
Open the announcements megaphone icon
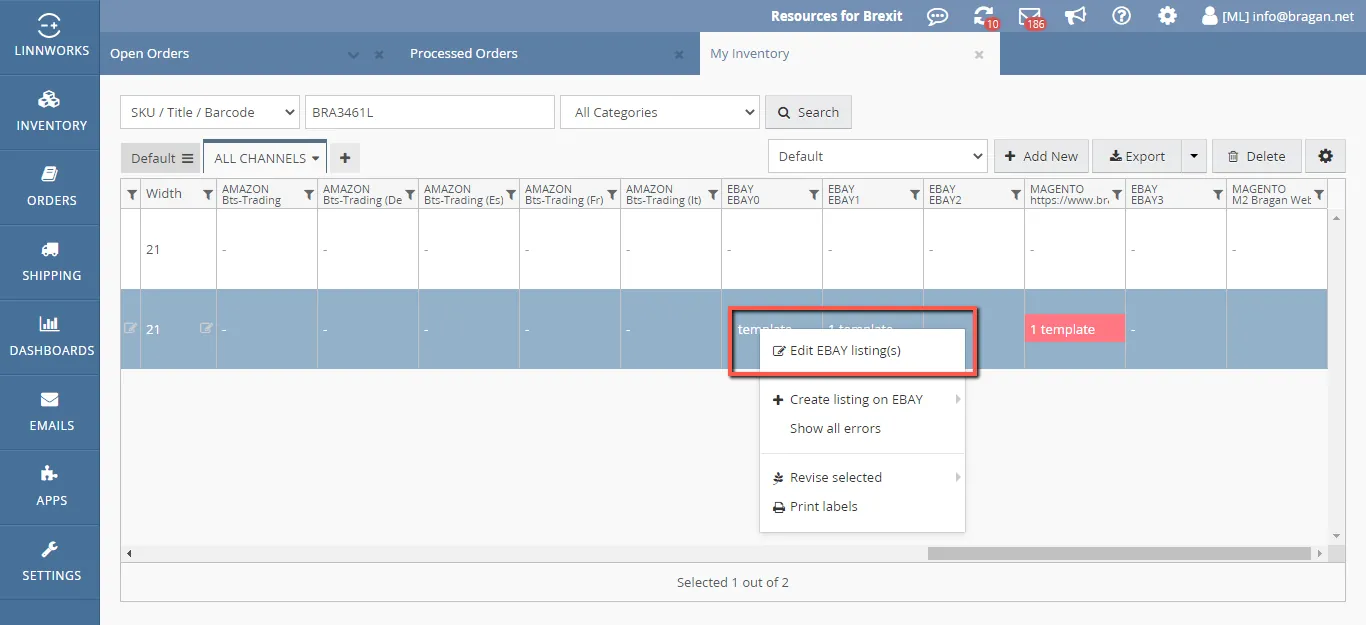click(x=1076, y=16)
